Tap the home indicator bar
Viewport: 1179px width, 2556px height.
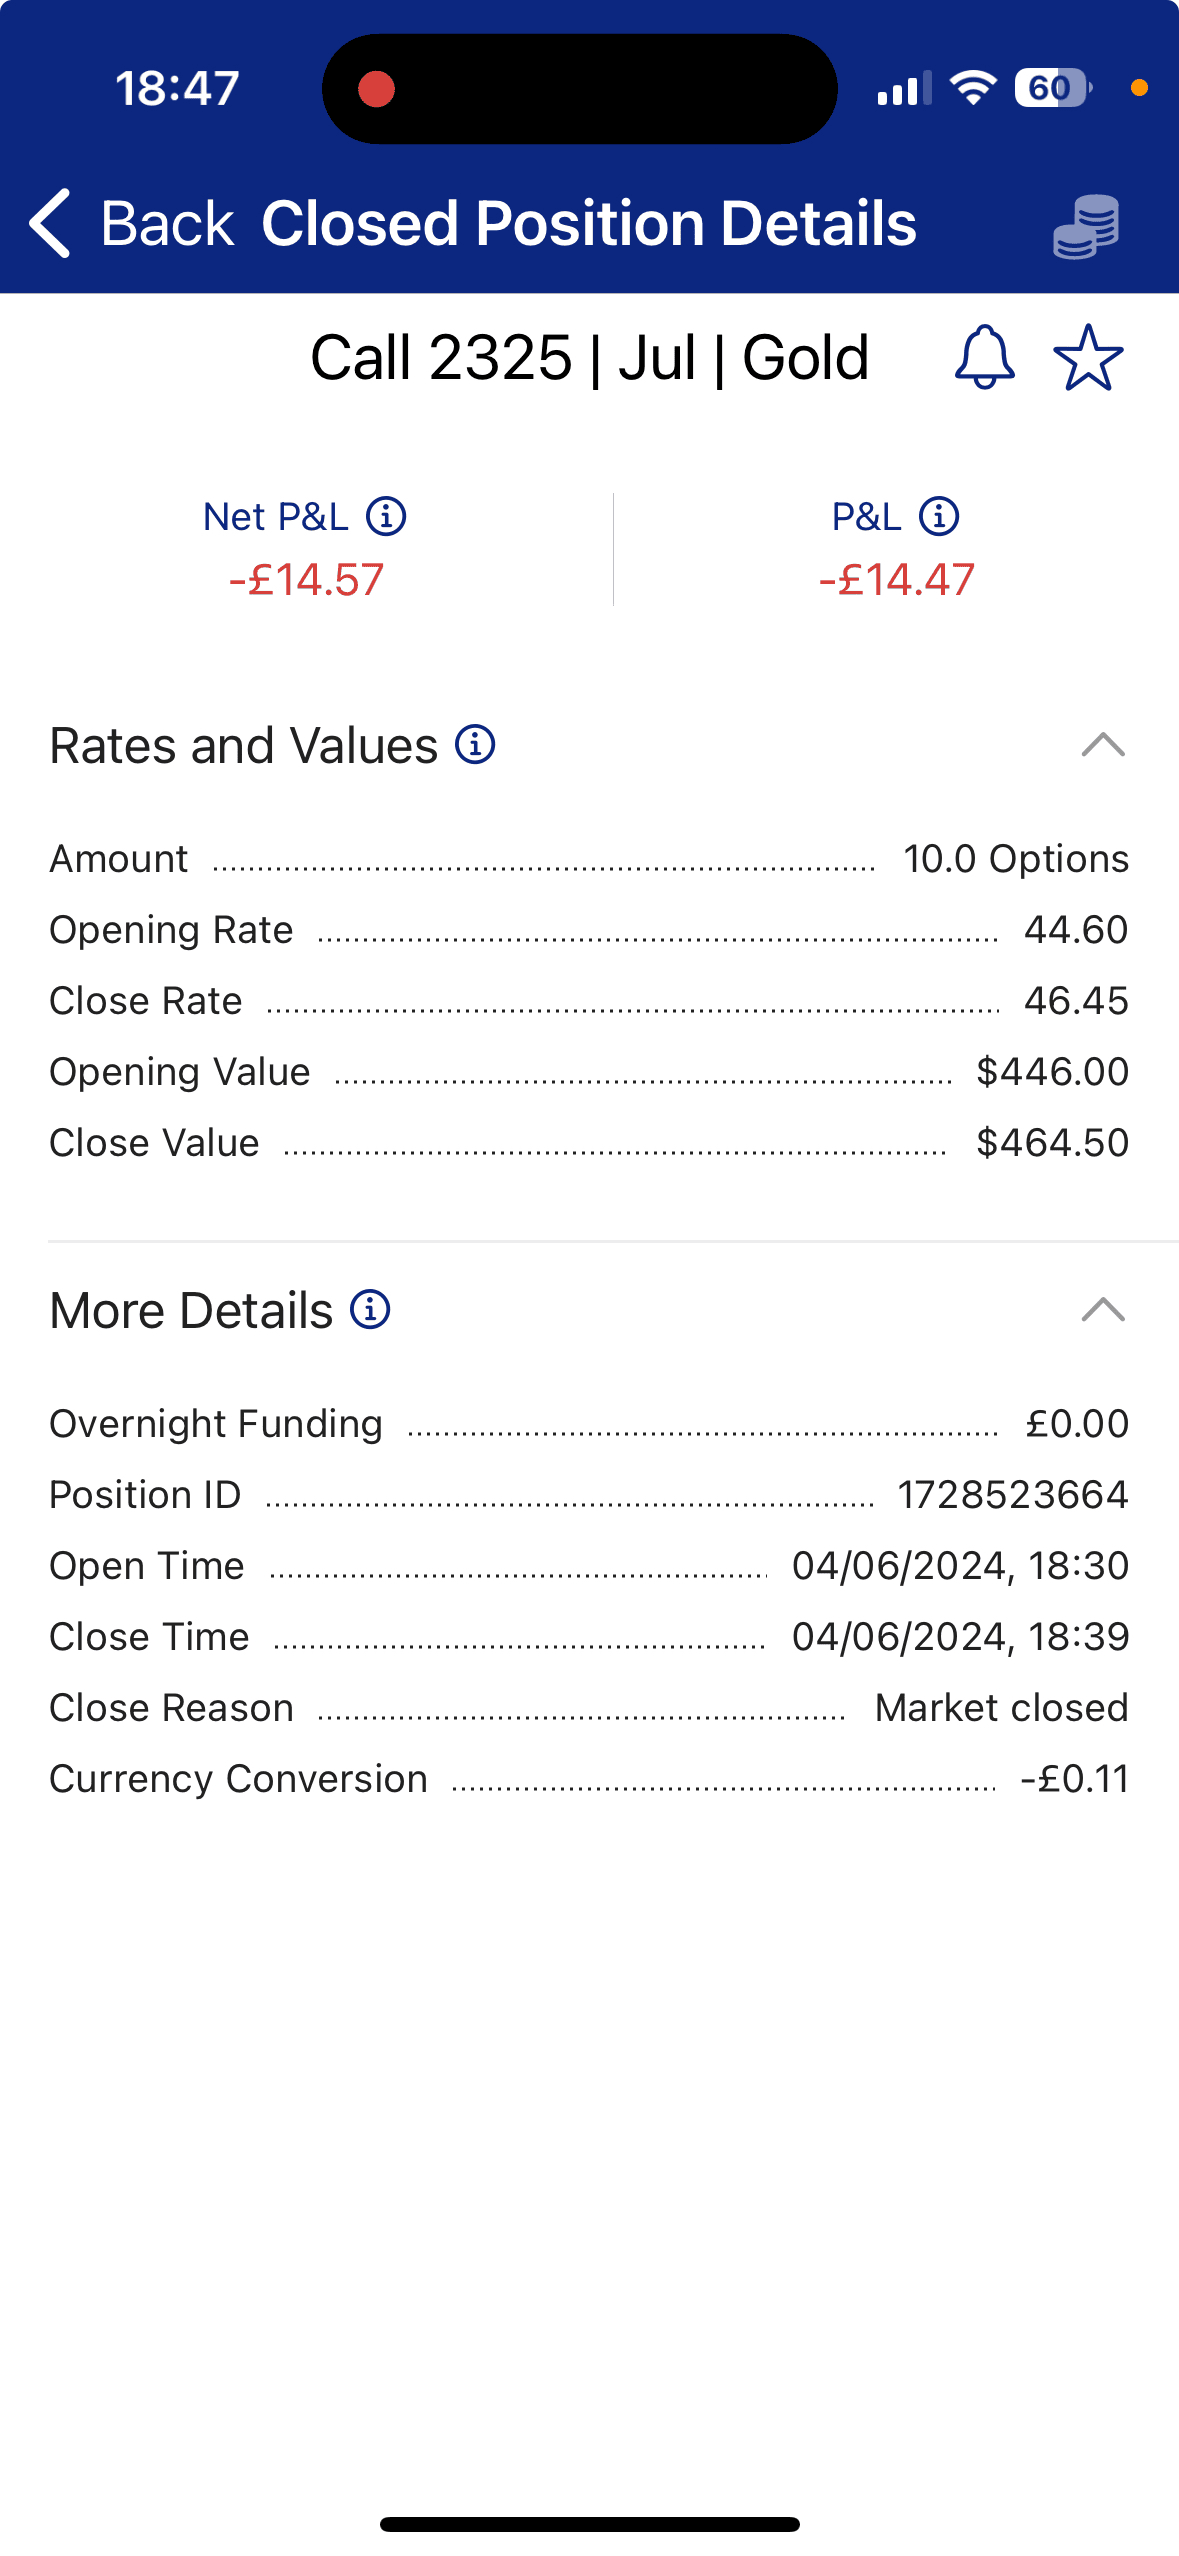pyautogui.click(x=589, y=2524)
